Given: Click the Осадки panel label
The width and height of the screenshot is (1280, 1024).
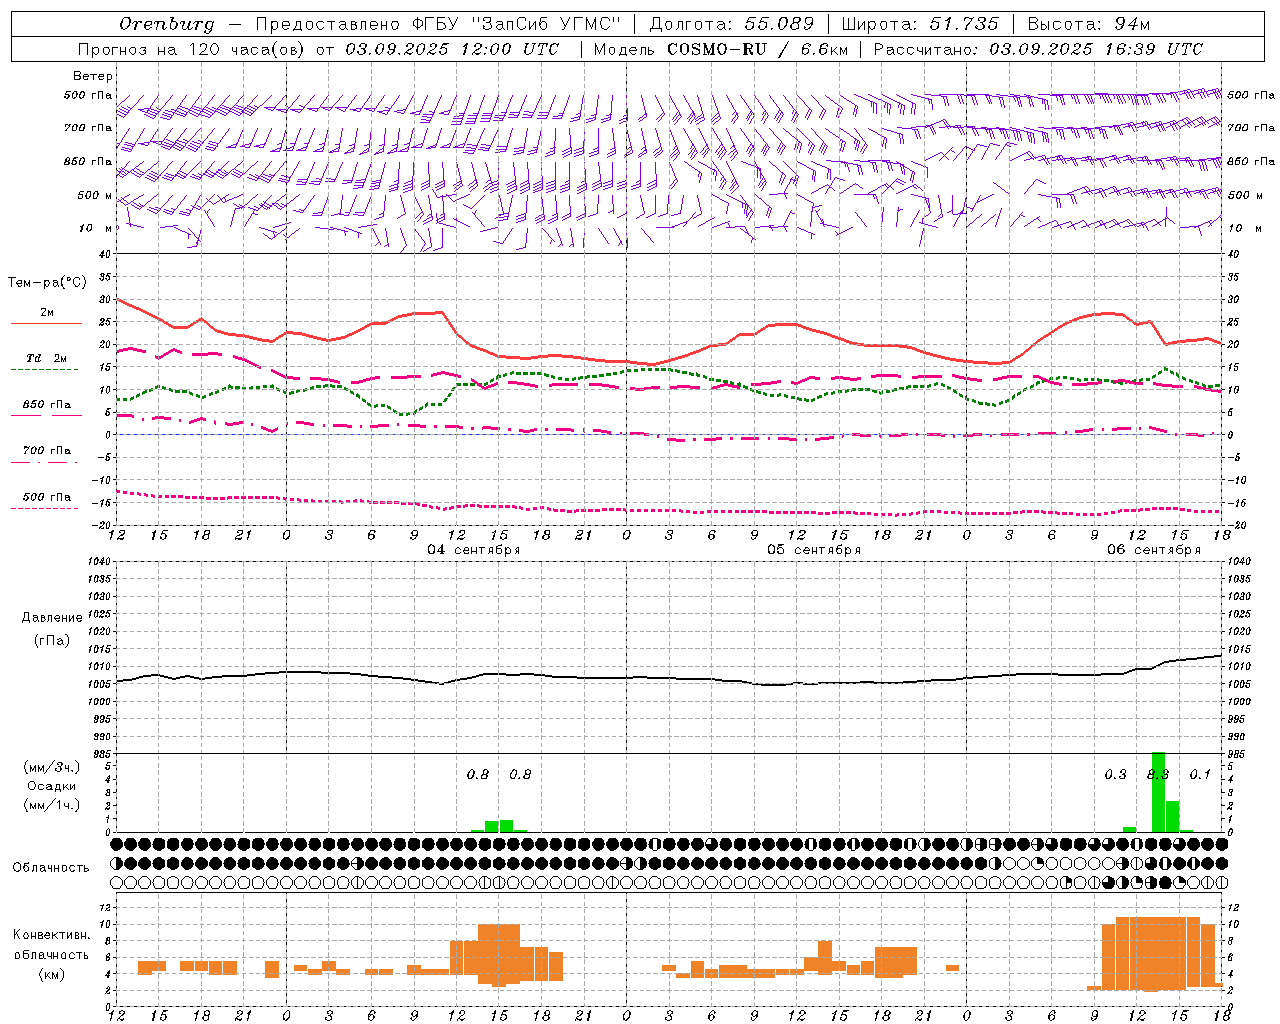Looking at the screenshot, I should [x=52, y=786].
